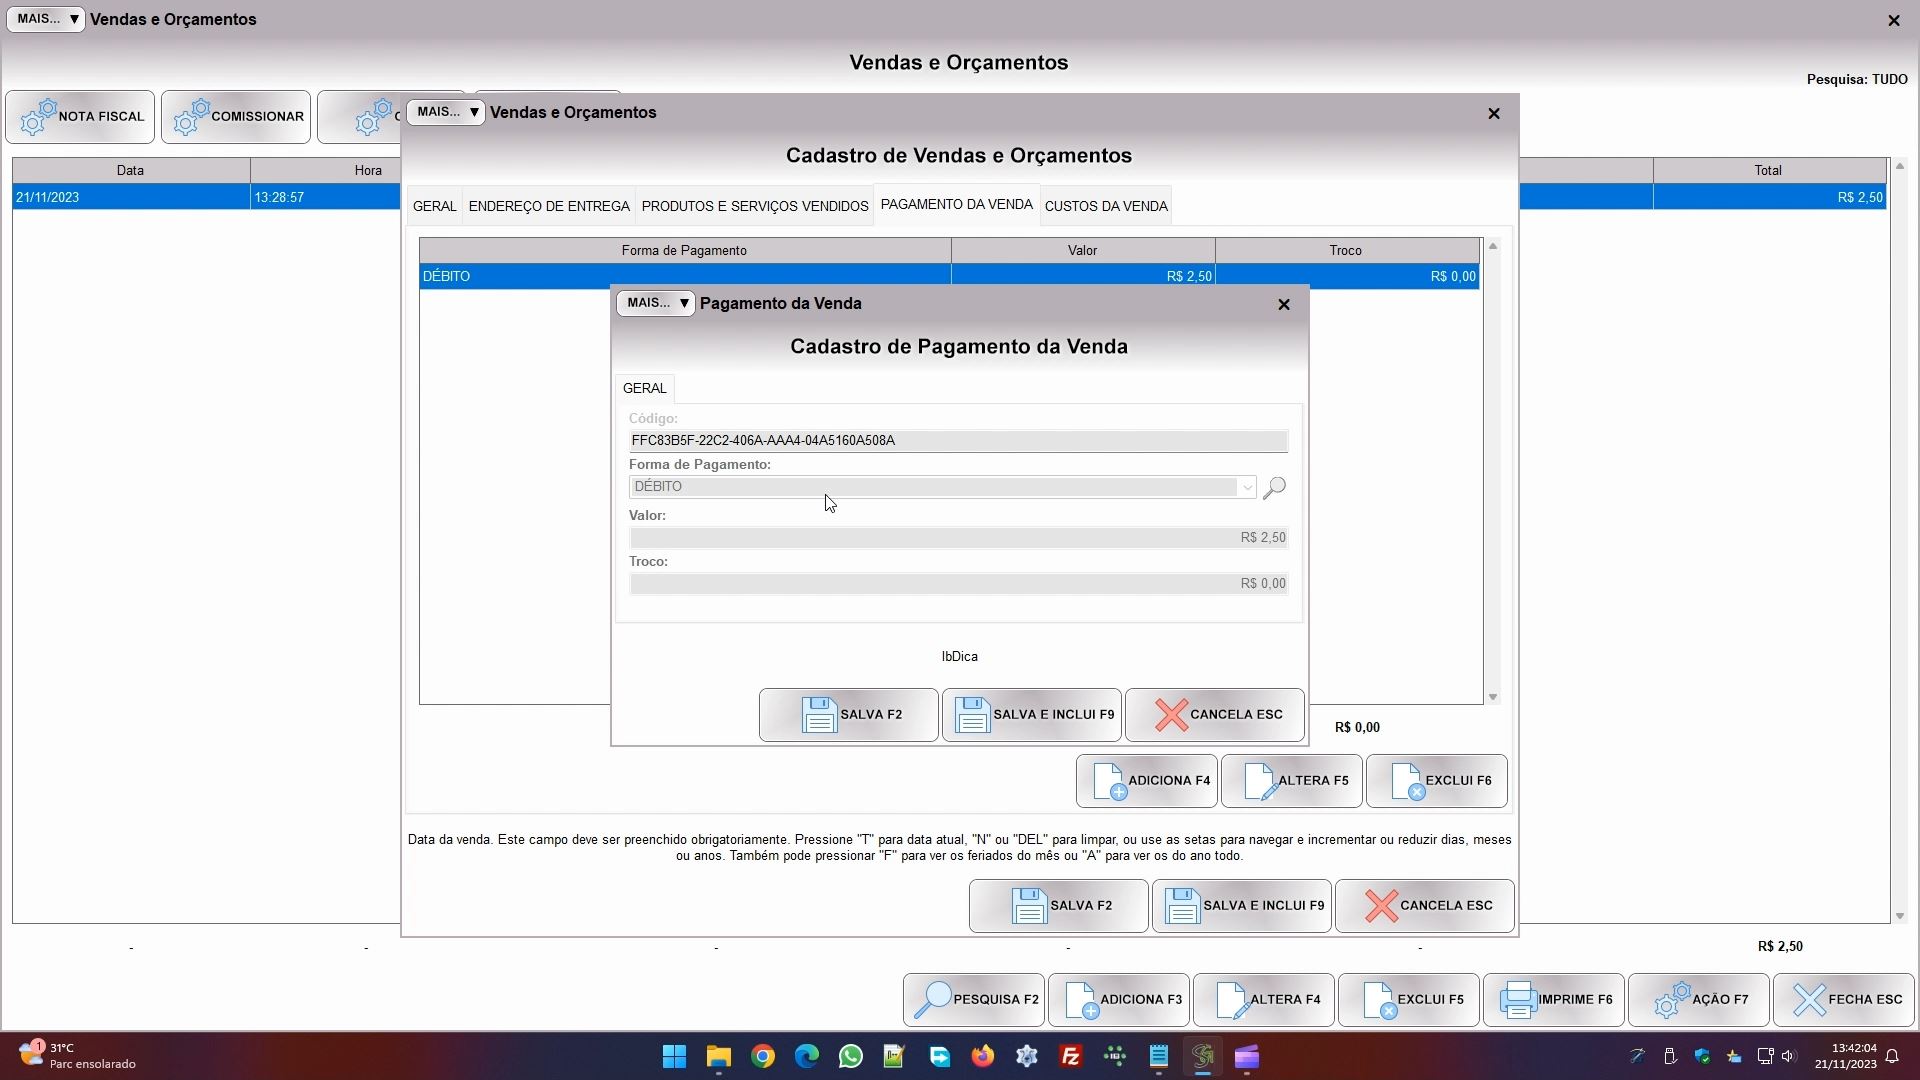Click the NOTA FISCAL button
Viewport: 1920px width, 1080px height.
pyautogui.click(x=80, y=117)
